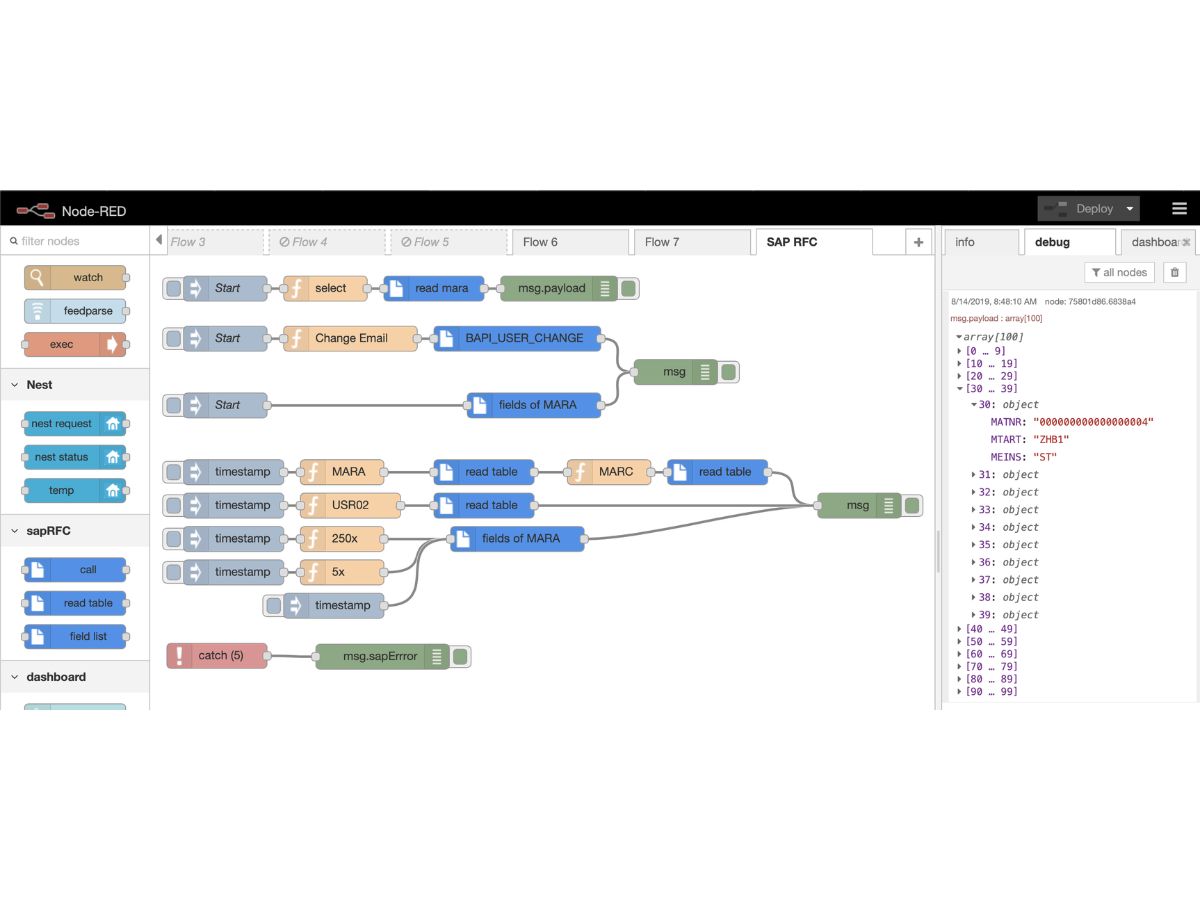Viewport: 1200px width, 900px height.
Task: Toggle msg debug node after read table nodes
Action: (911, 506)
